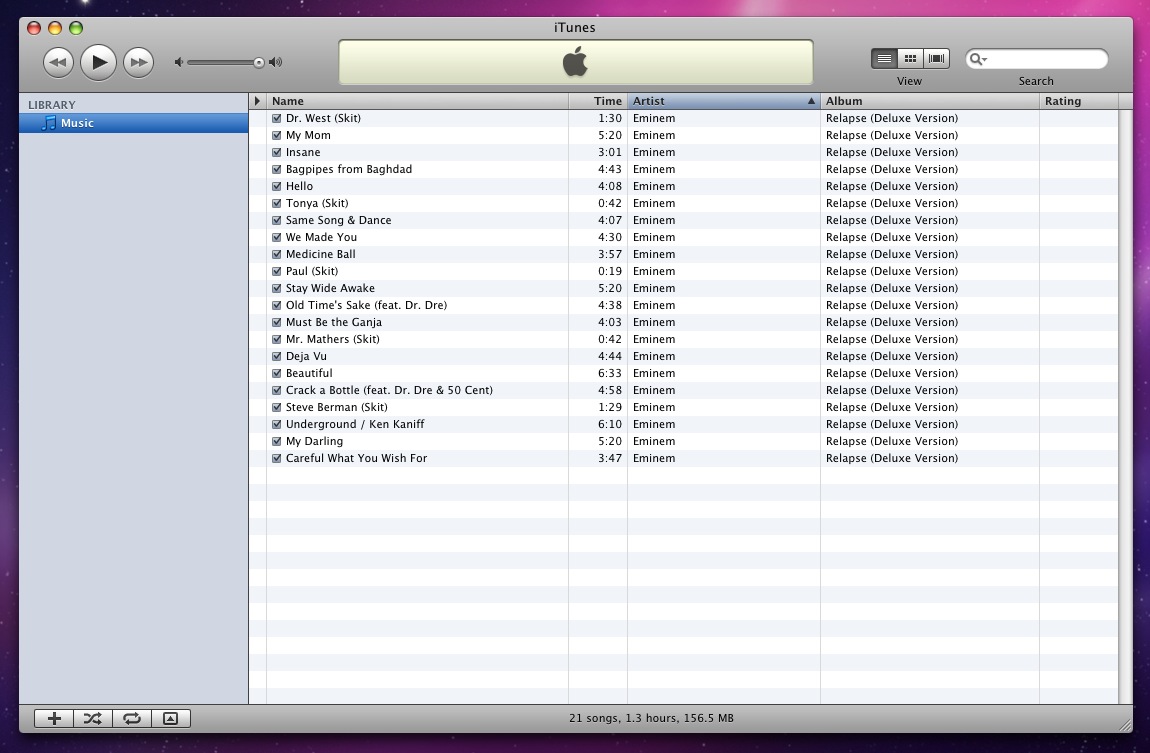Uncheck the Same Song & Dance checkbox

pos(276,220)
